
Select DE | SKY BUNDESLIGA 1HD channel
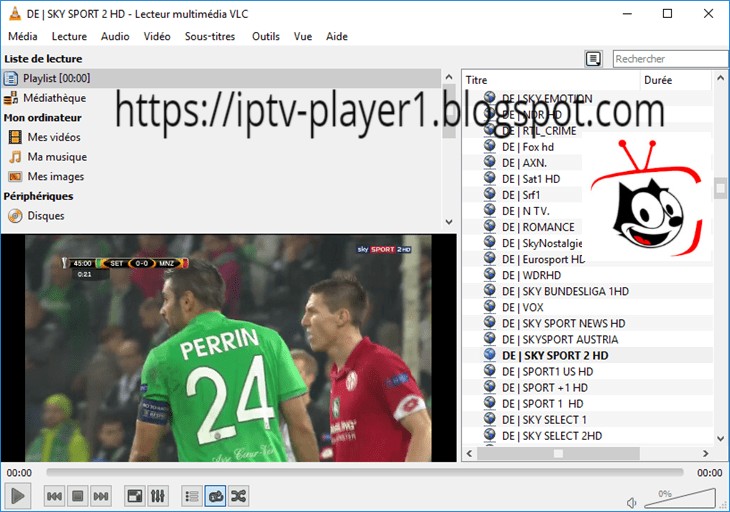(x=566, y=291)
